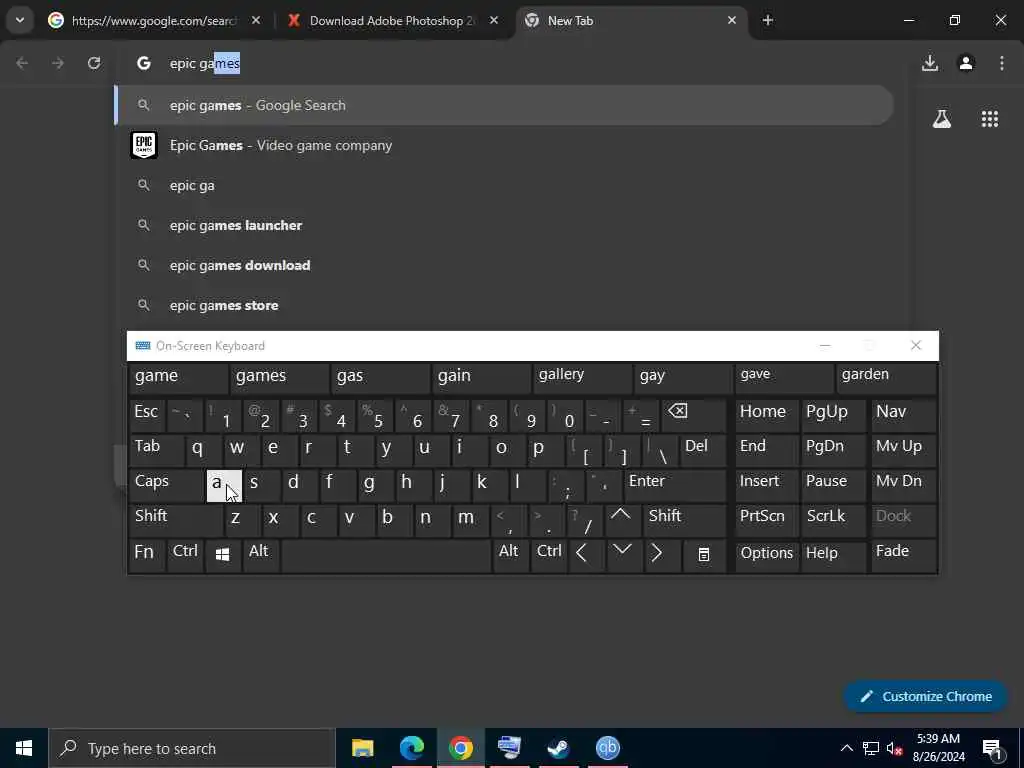
Task: Tap the Help key on keyboard
Action: (833, 555)
